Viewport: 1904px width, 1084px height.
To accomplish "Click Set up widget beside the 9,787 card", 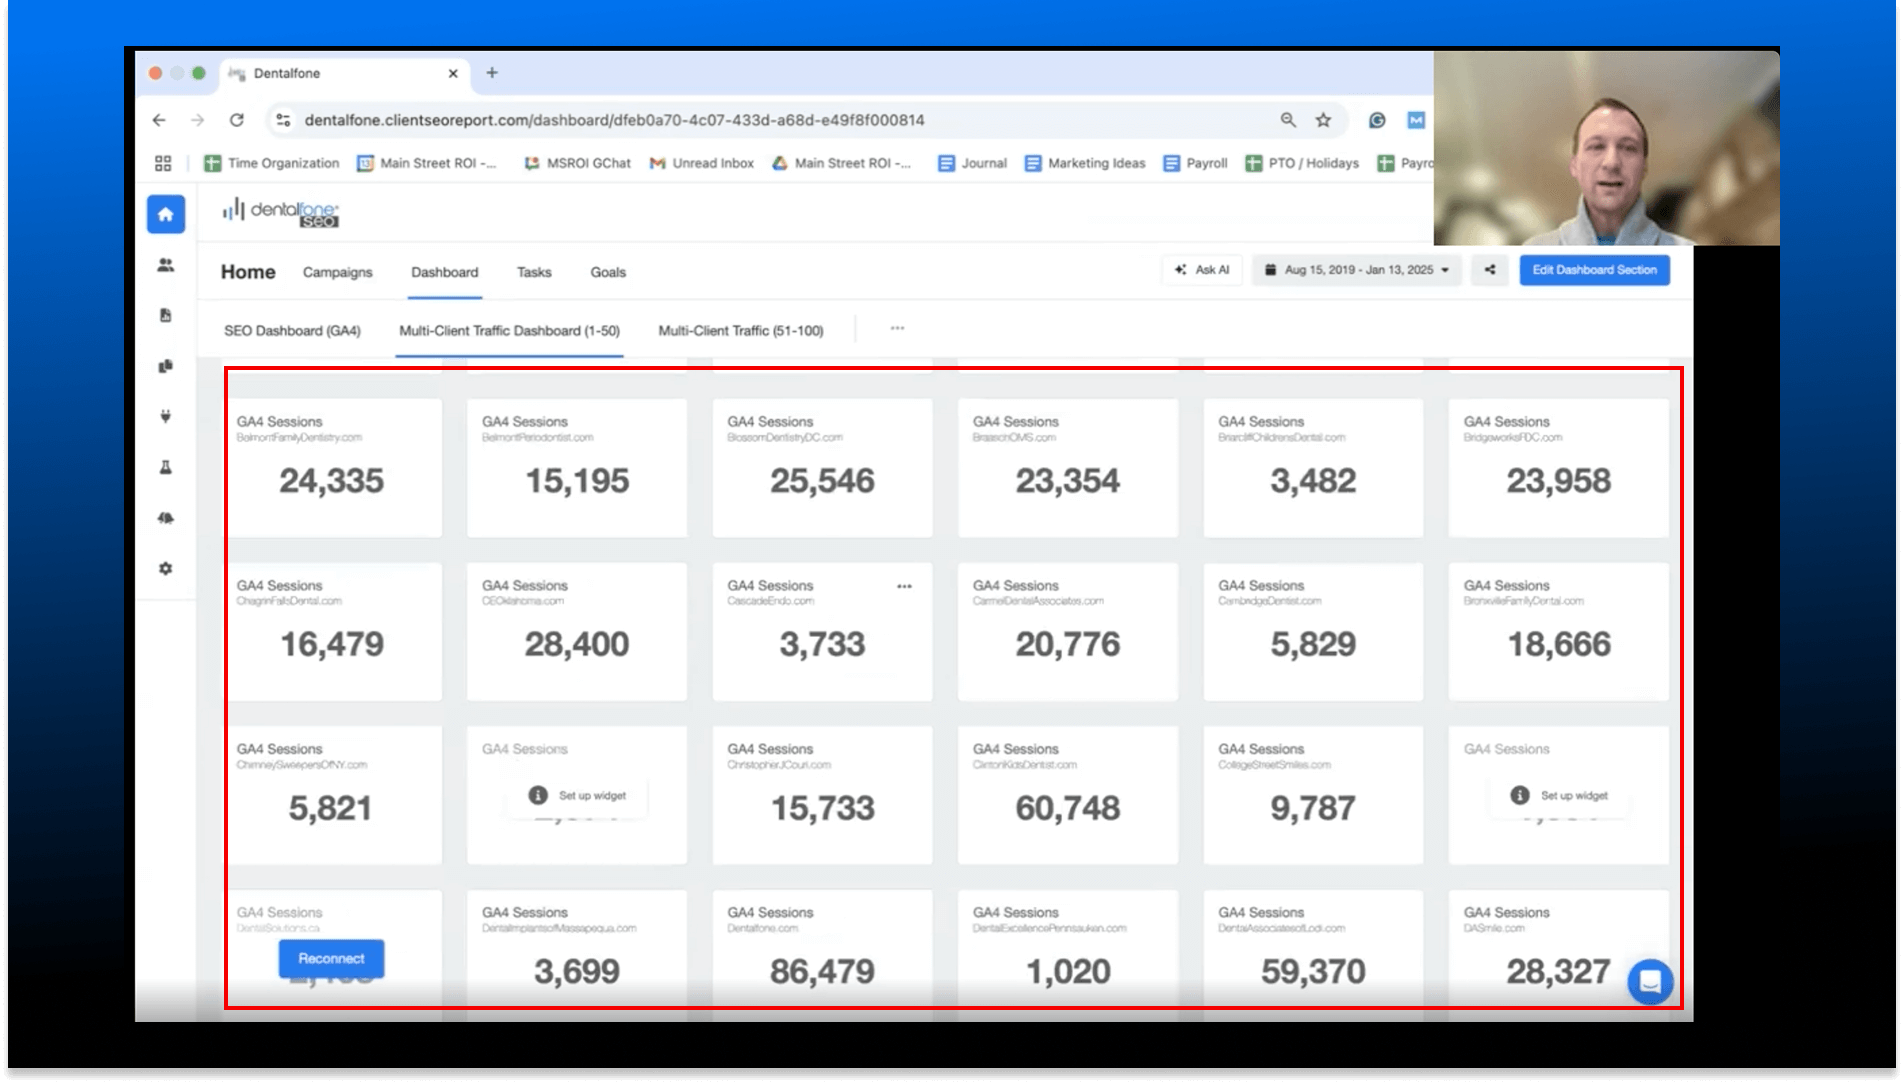I will coord(1560,796).
